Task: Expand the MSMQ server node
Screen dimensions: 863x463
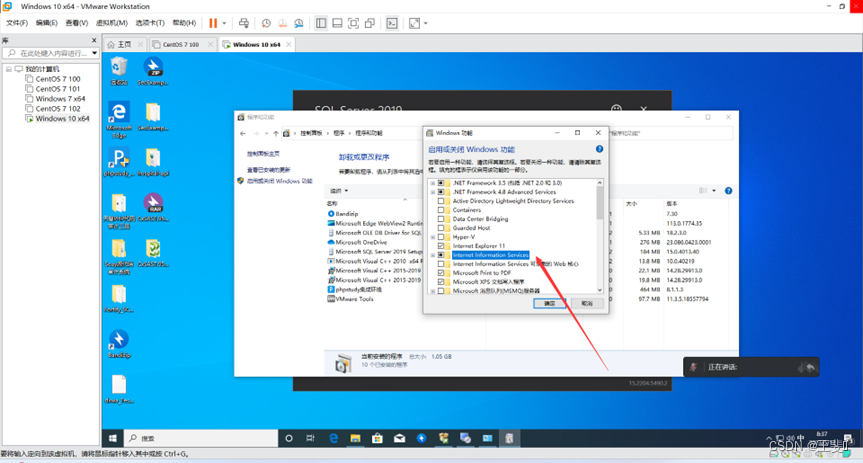Action: [x=433, y=291]
